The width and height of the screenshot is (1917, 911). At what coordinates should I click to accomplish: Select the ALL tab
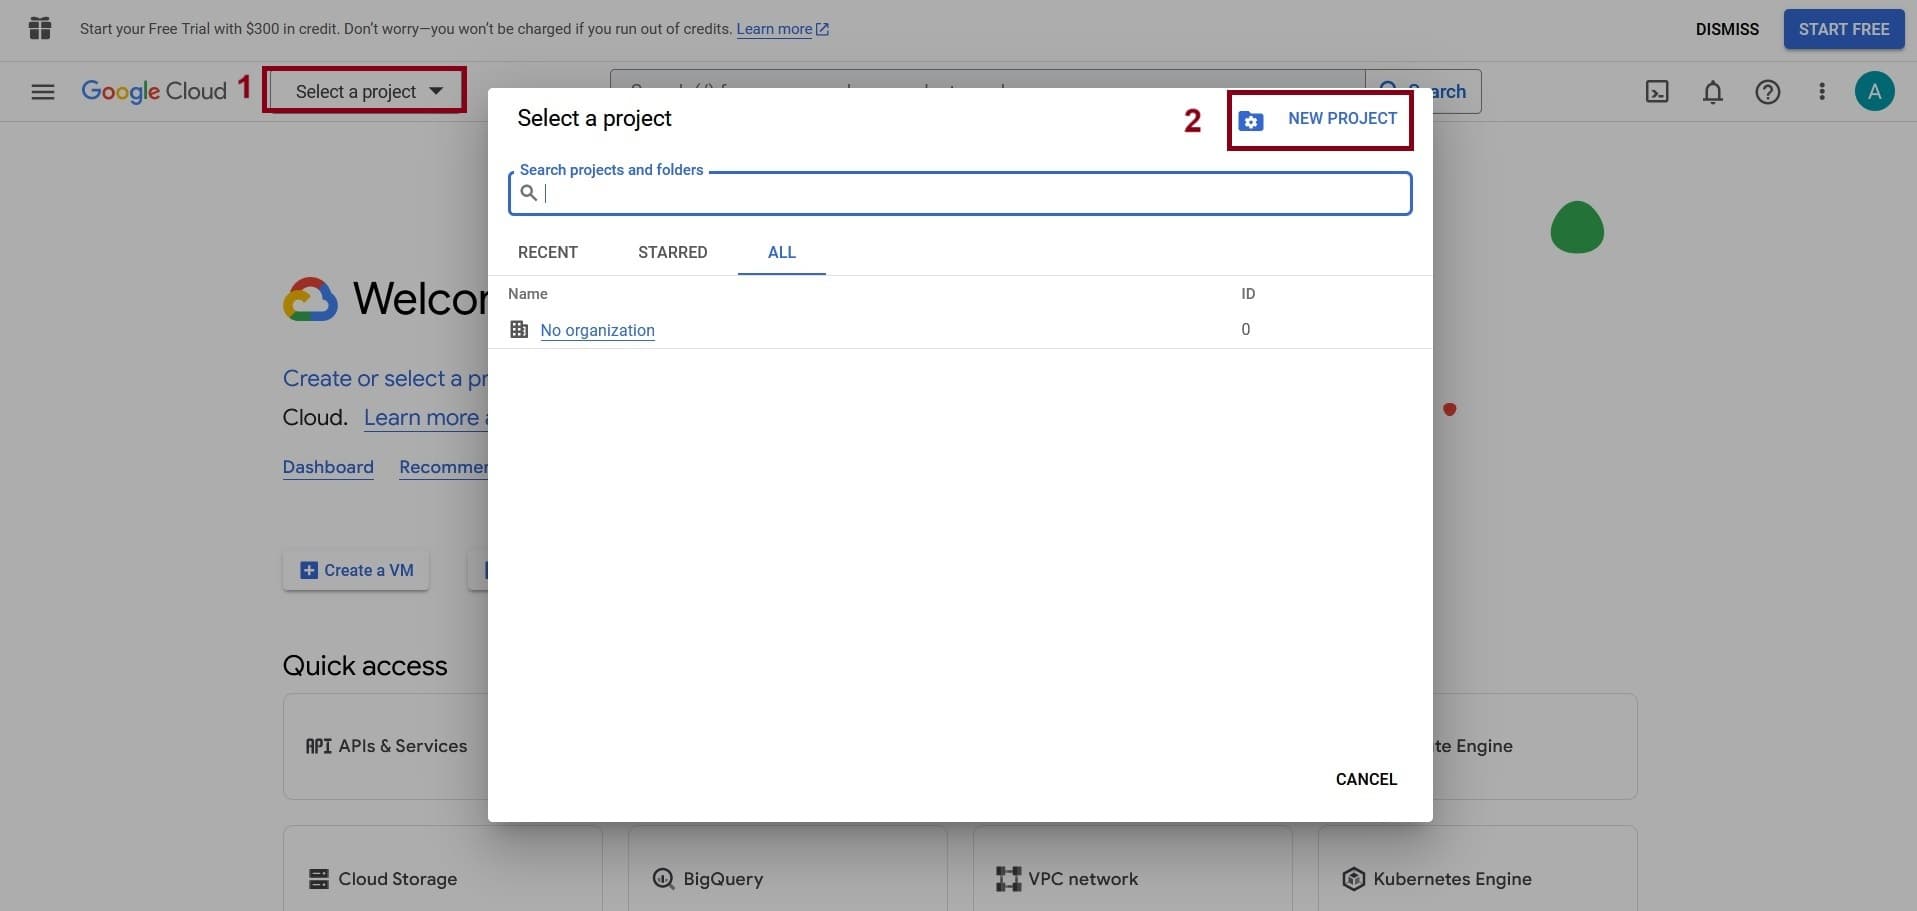tap(781, 252)
